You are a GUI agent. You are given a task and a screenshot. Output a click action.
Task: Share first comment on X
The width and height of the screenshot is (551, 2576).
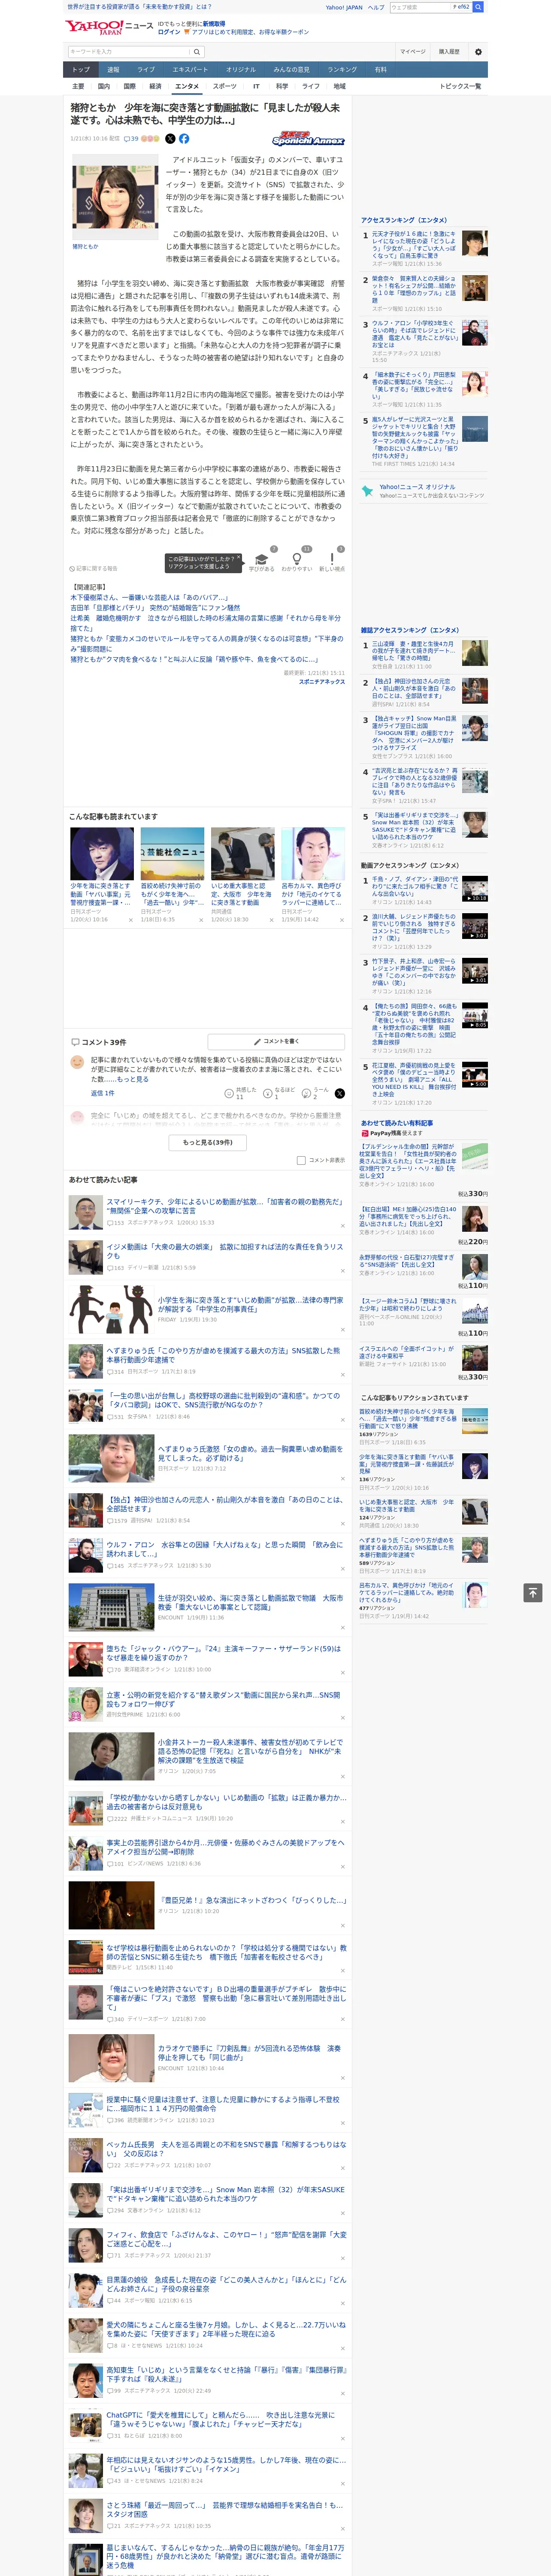[340, 1093]
